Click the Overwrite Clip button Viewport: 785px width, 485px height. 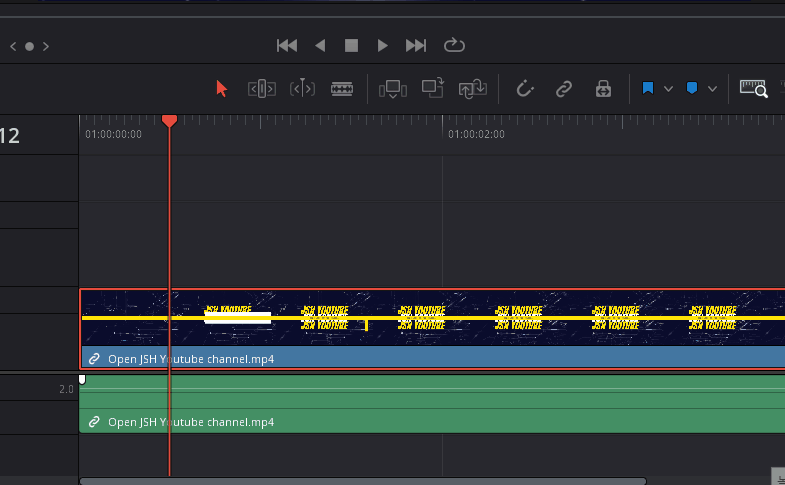coord(433,88)
